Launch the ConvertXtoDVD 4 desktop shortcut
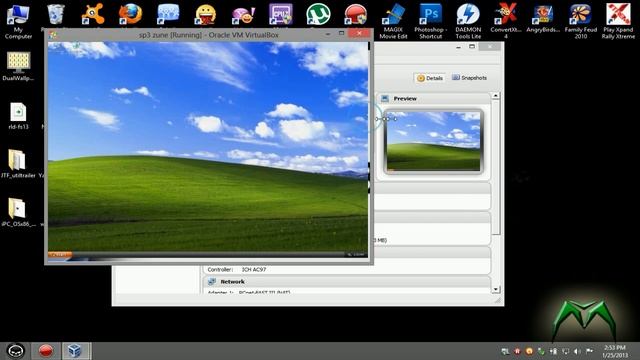The height and width of the screenshot is (360, 640). 505,21
